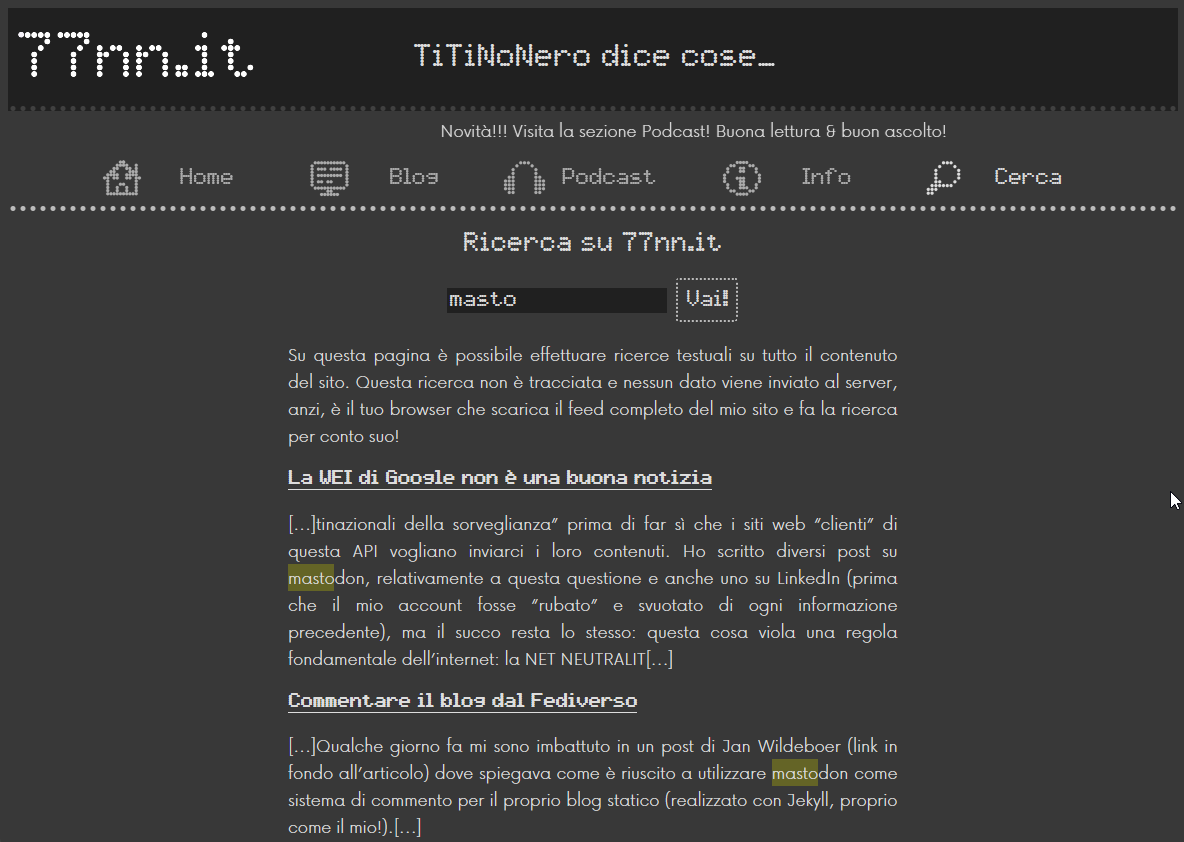This screenshot has width=1184, height=842.
Task: Click the Podcast headphones icon
Action: pyautogui.click(x=524, y=179)
